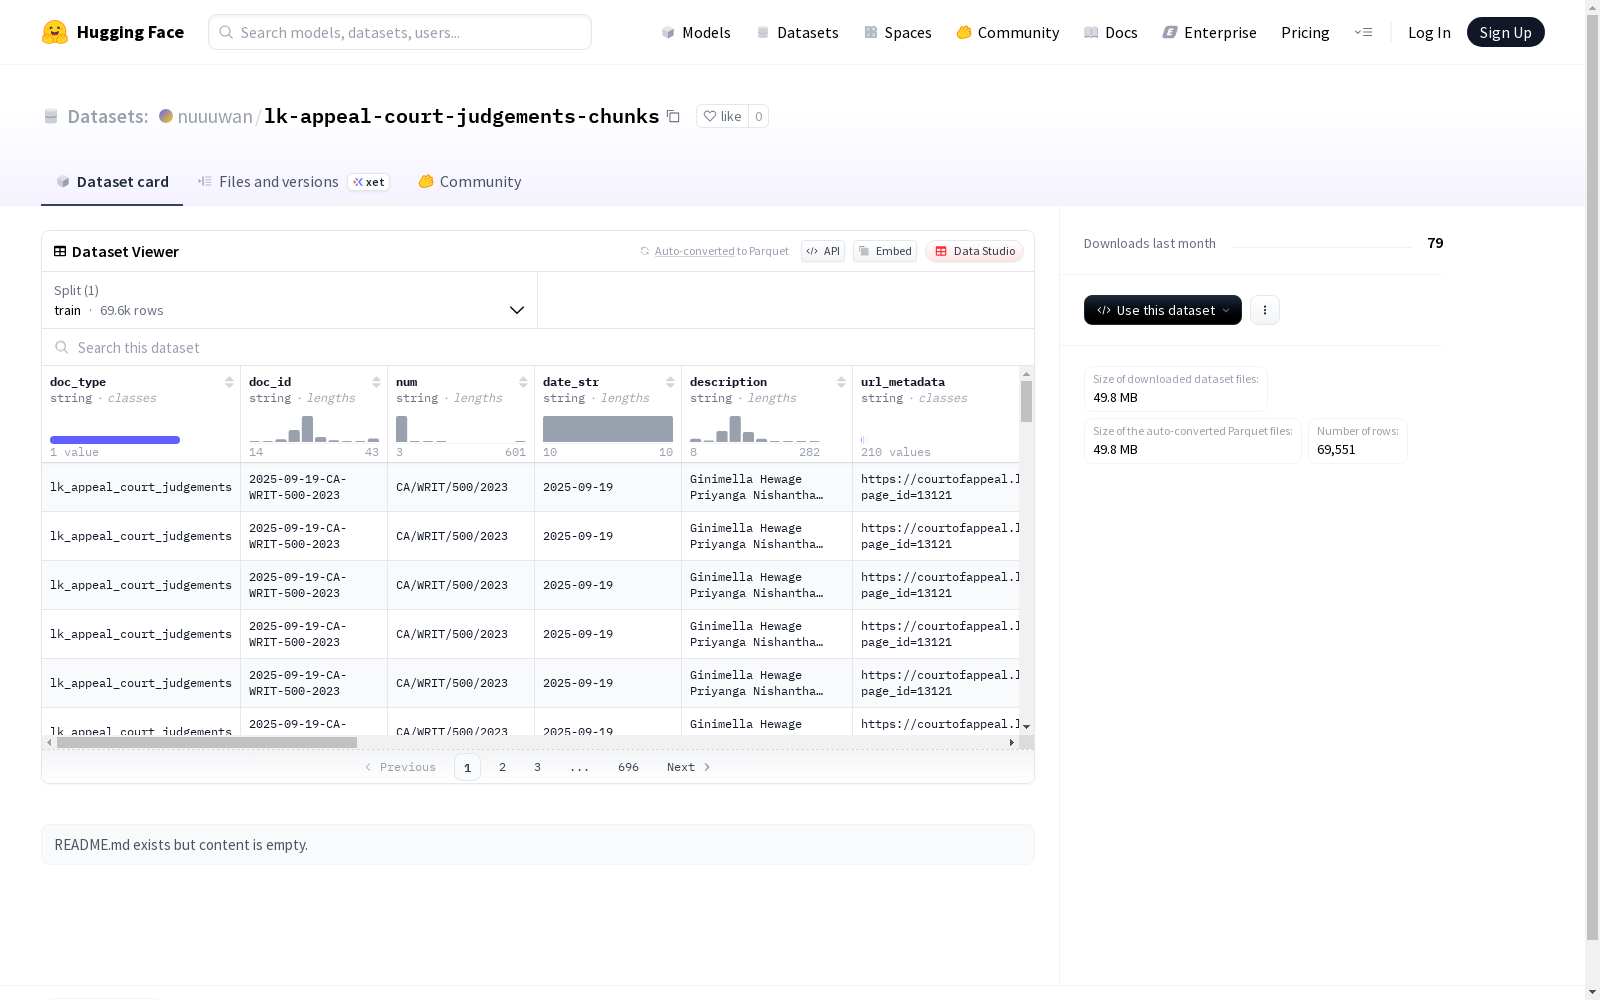Click the horizontal table scrollbar thumb
Image resolution: width=1600 pixels, height=1000 pixels.
(x=207, y=743)
